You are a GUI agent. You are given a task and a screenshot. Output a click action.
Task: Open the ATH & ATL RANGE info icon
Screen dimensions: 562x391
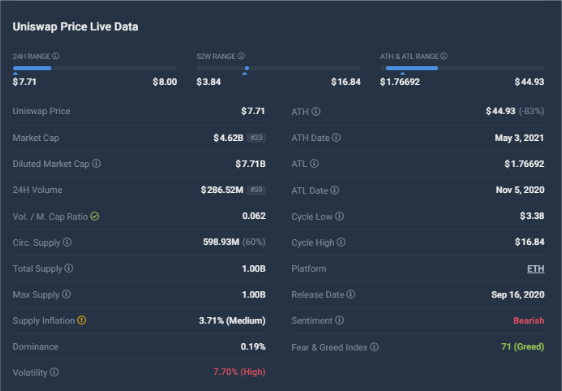444,56
